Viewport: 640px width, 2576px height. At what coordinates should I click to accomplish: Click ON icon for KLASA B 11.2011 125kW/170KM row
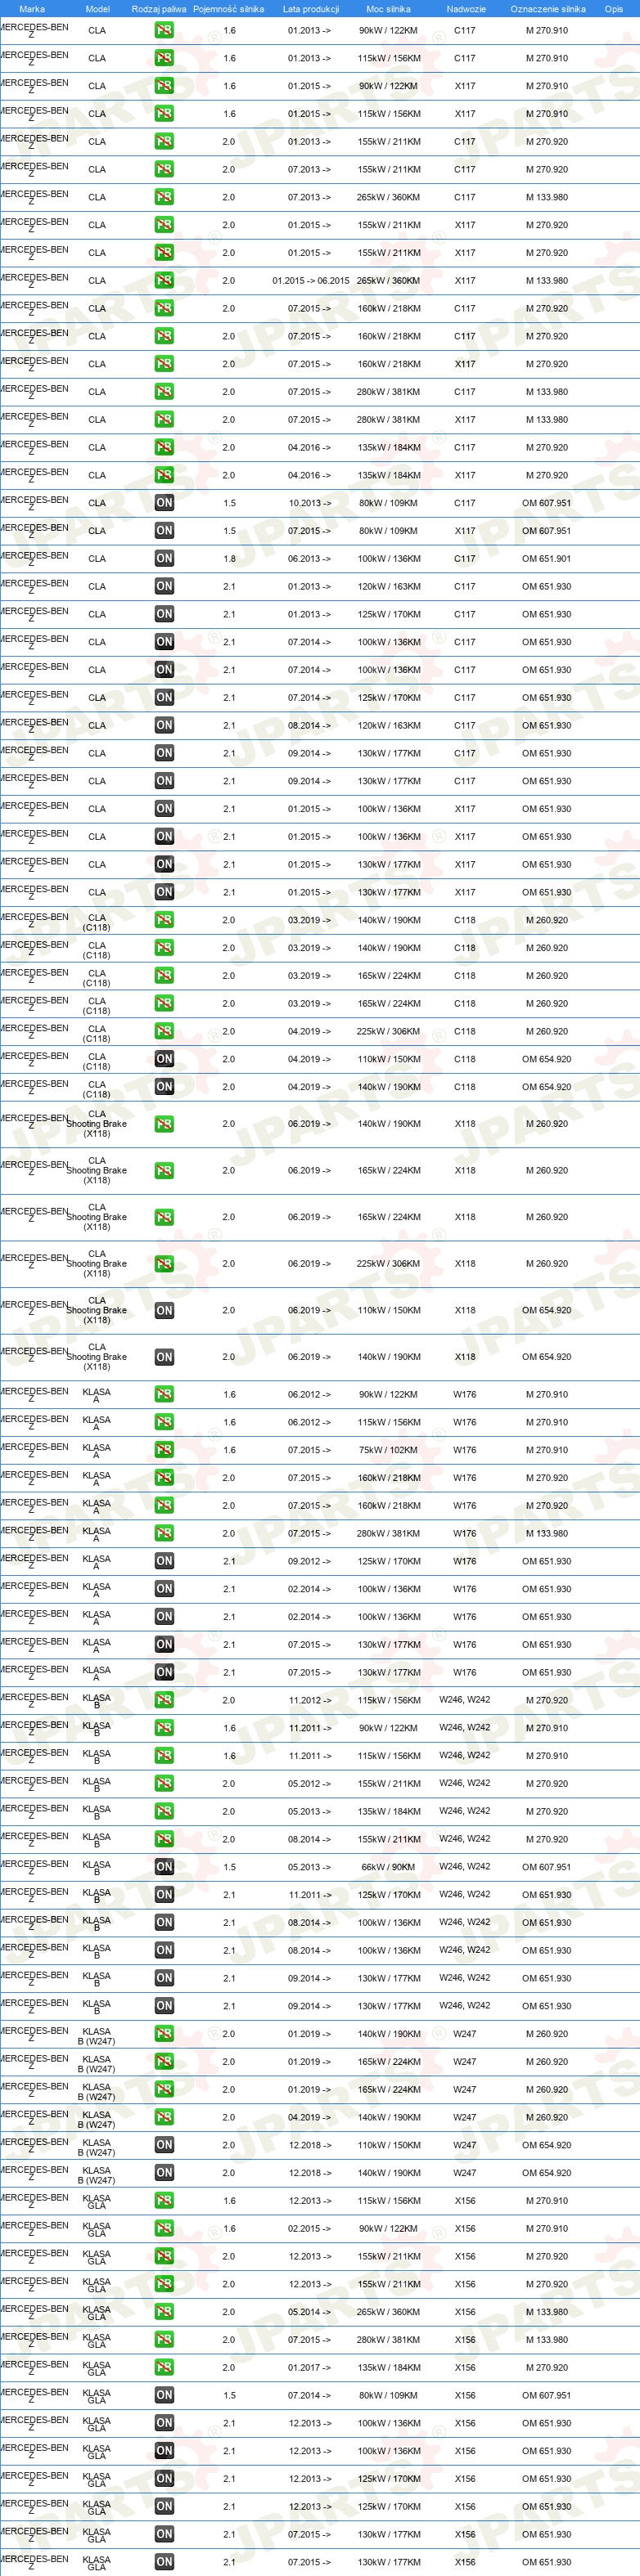coord(164,1895)
